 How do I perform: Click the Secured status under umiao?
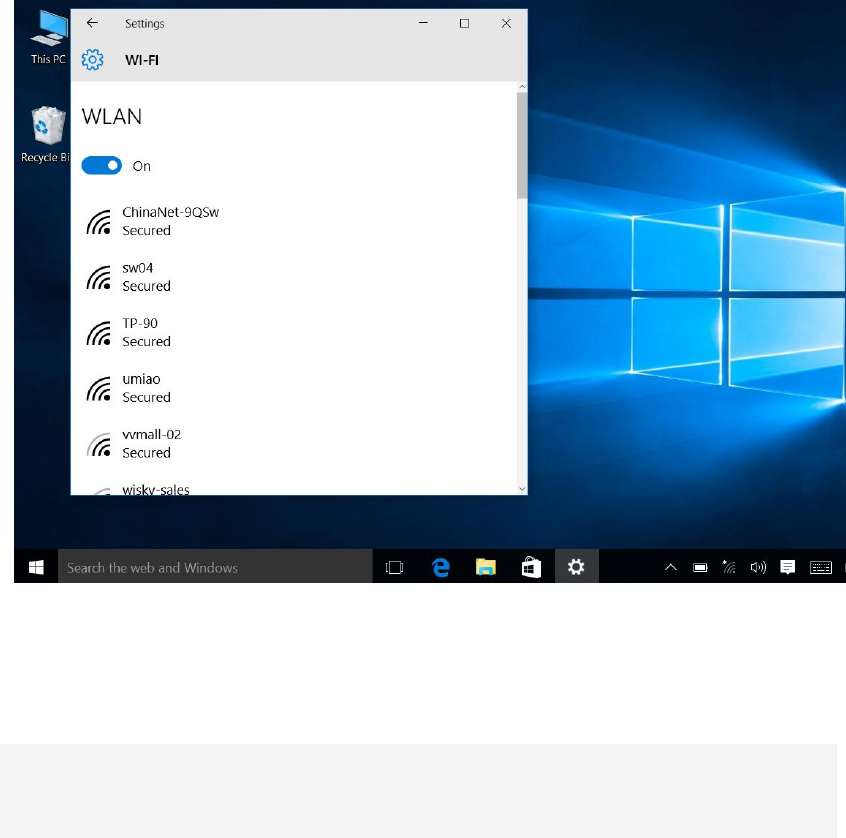coord(146,397)
